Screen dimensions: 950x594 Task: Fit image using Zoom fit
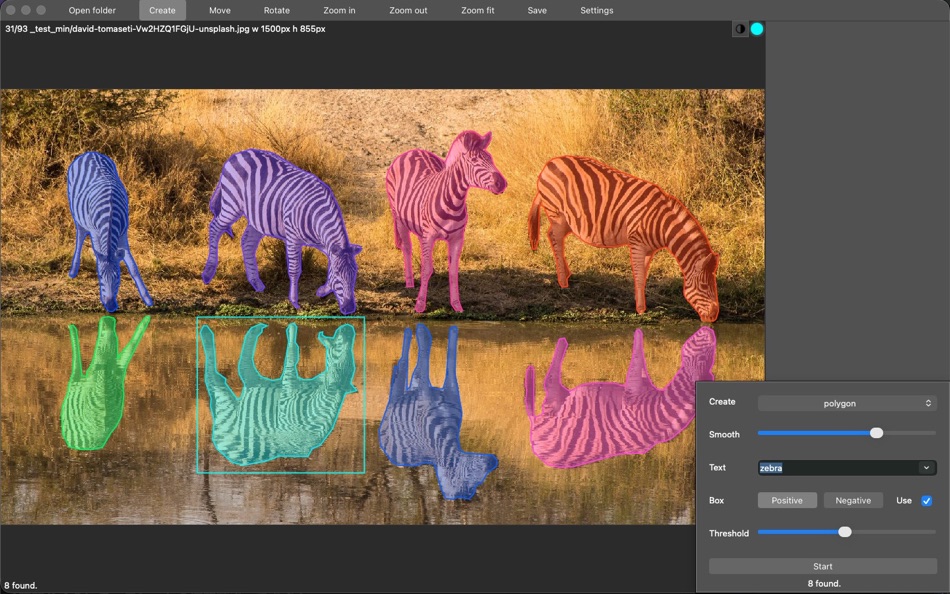[x=477, y=10]
